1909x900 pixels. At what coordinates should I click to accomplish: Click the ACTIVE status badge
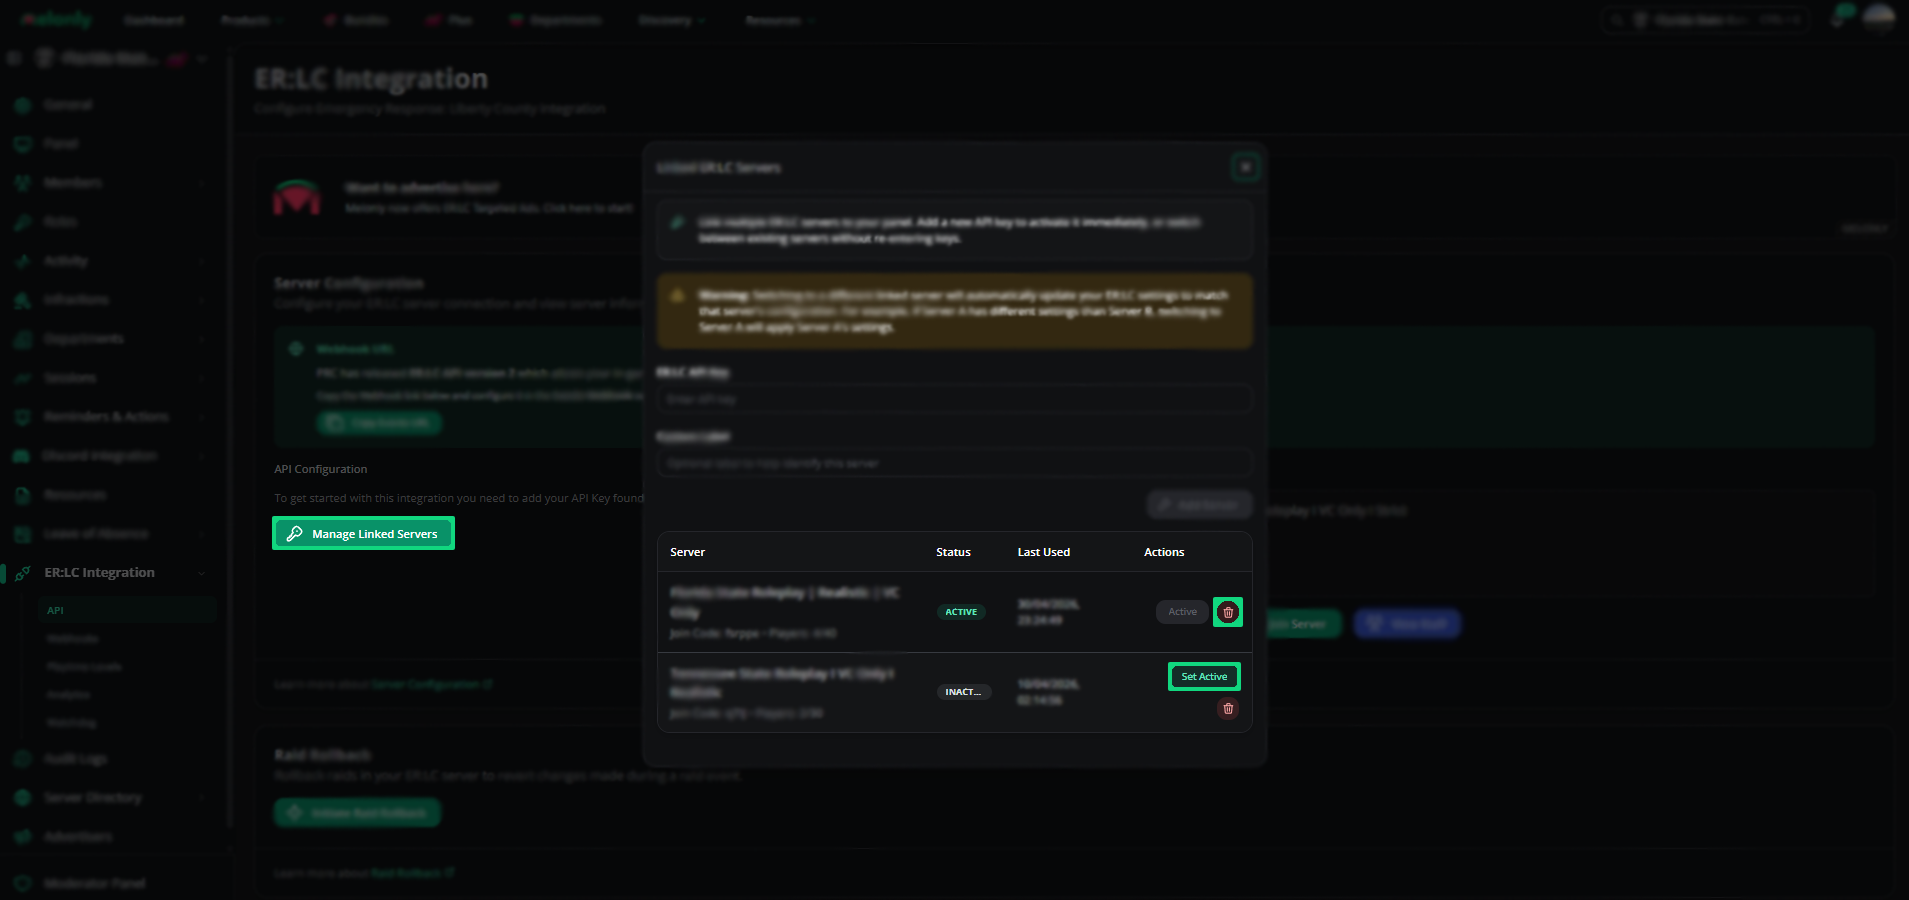961,612
